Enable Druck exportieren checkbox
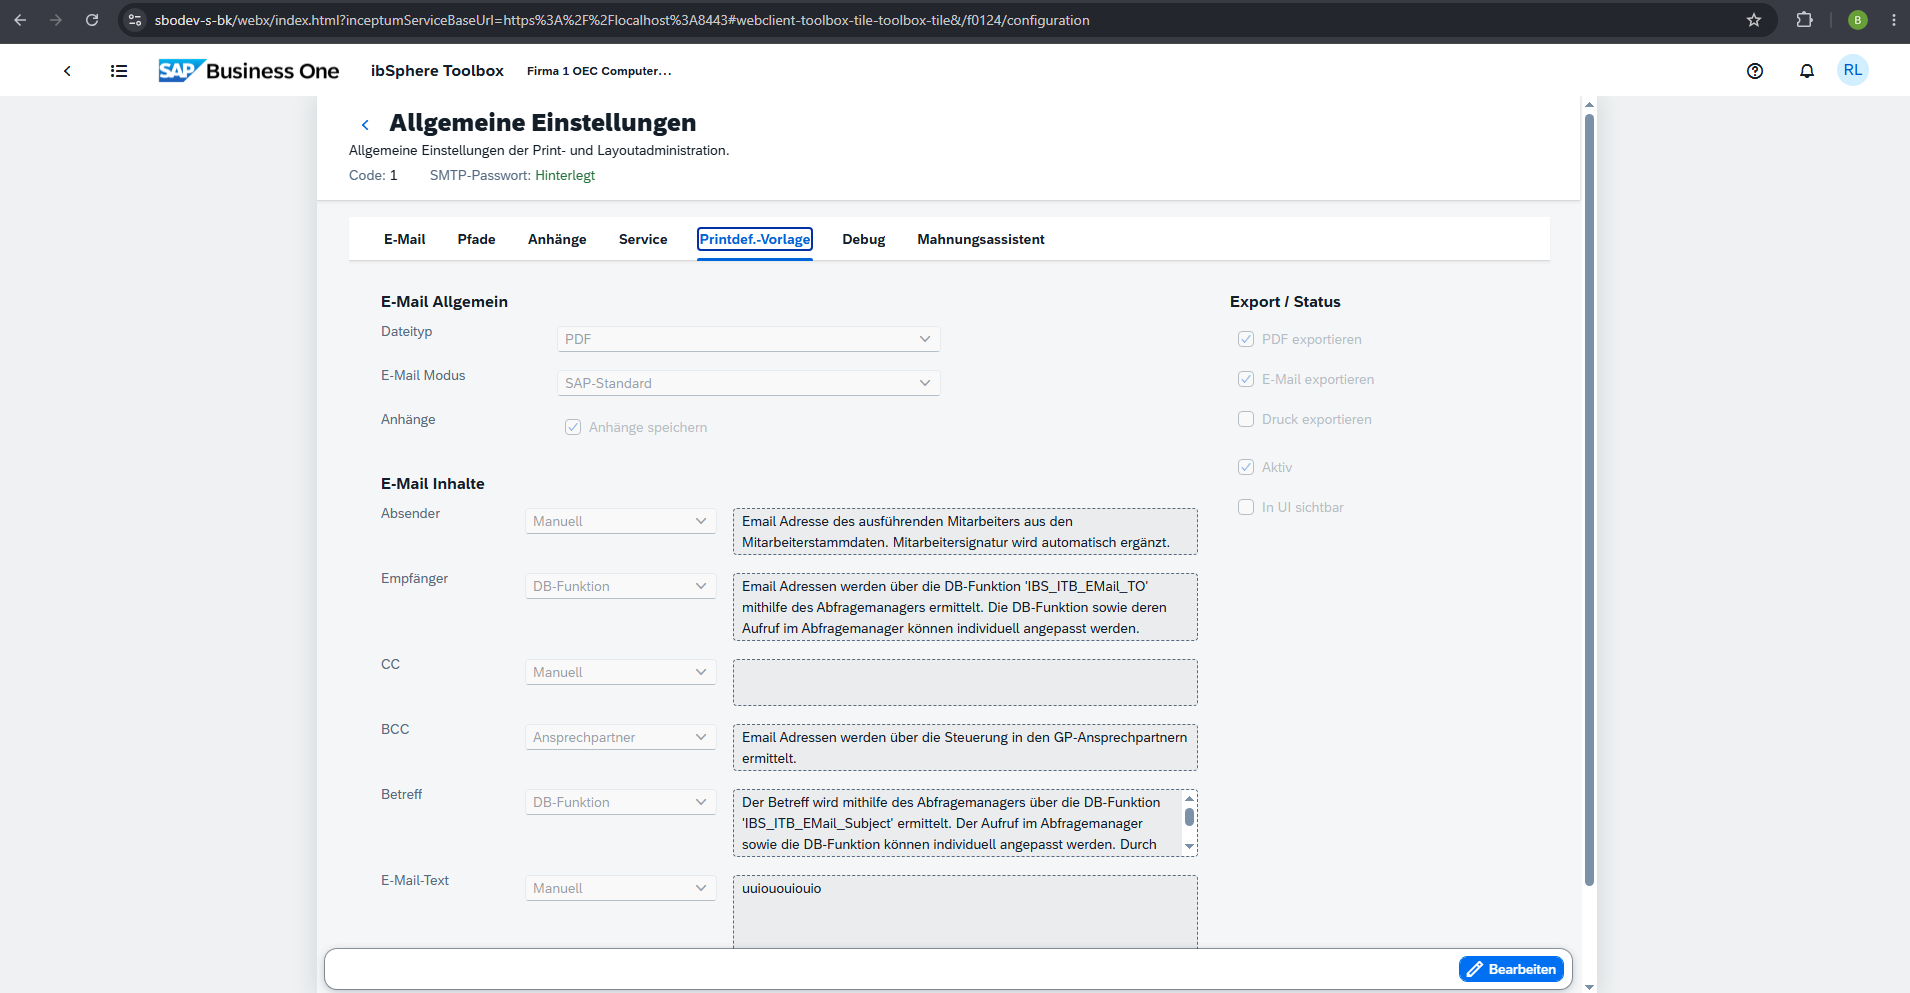This screenshot has width=1910, height=993. pos(1246,419)
